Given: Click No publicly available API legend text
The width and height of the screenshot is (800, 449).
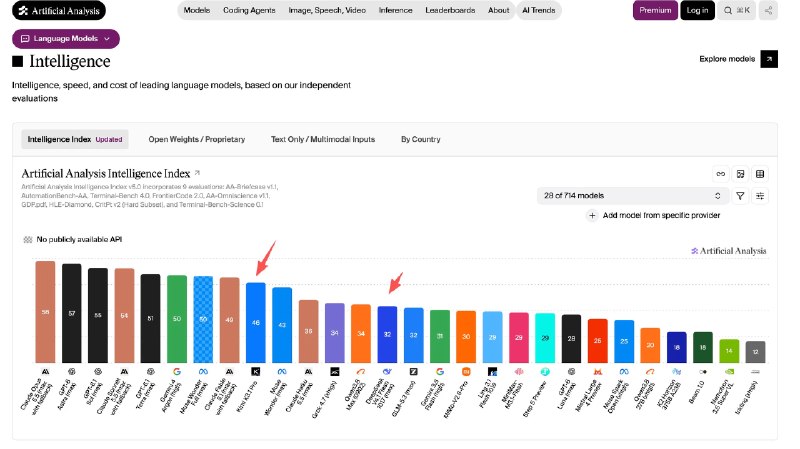Looking at the screenshot, I should 79,239.
